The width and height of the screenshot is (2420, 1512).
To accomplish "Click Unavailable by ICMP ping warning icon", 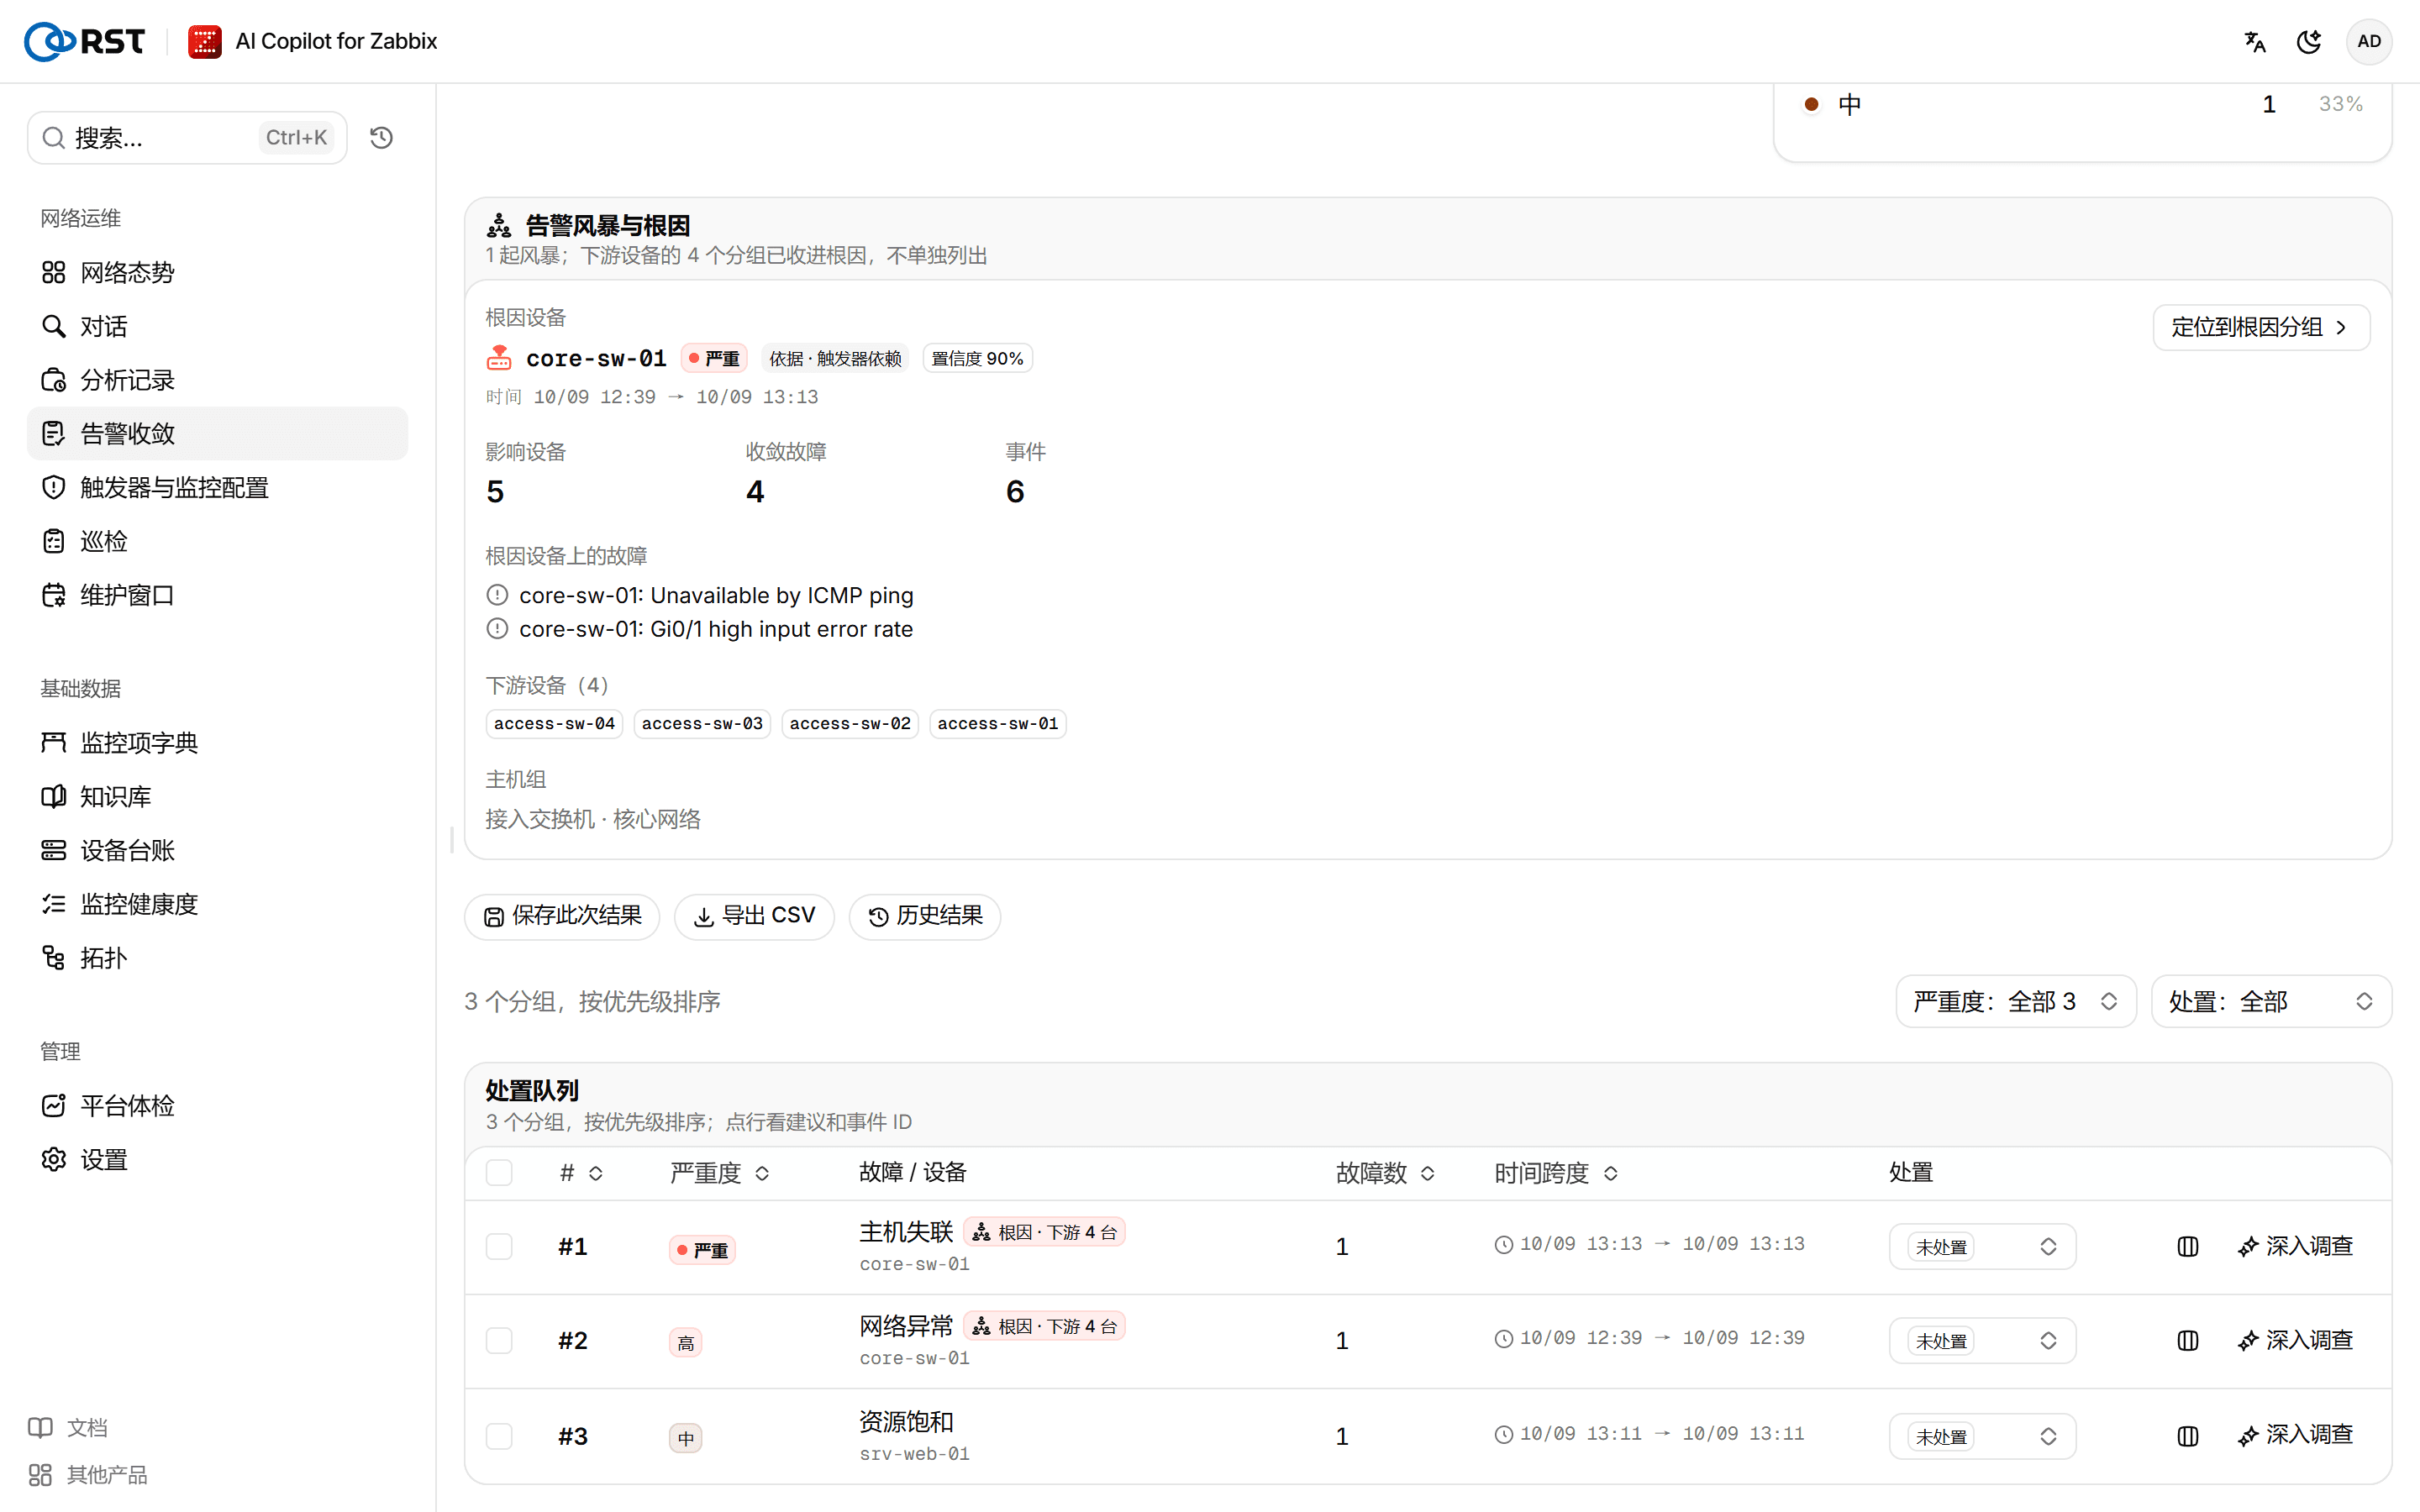I will (497, 595).
